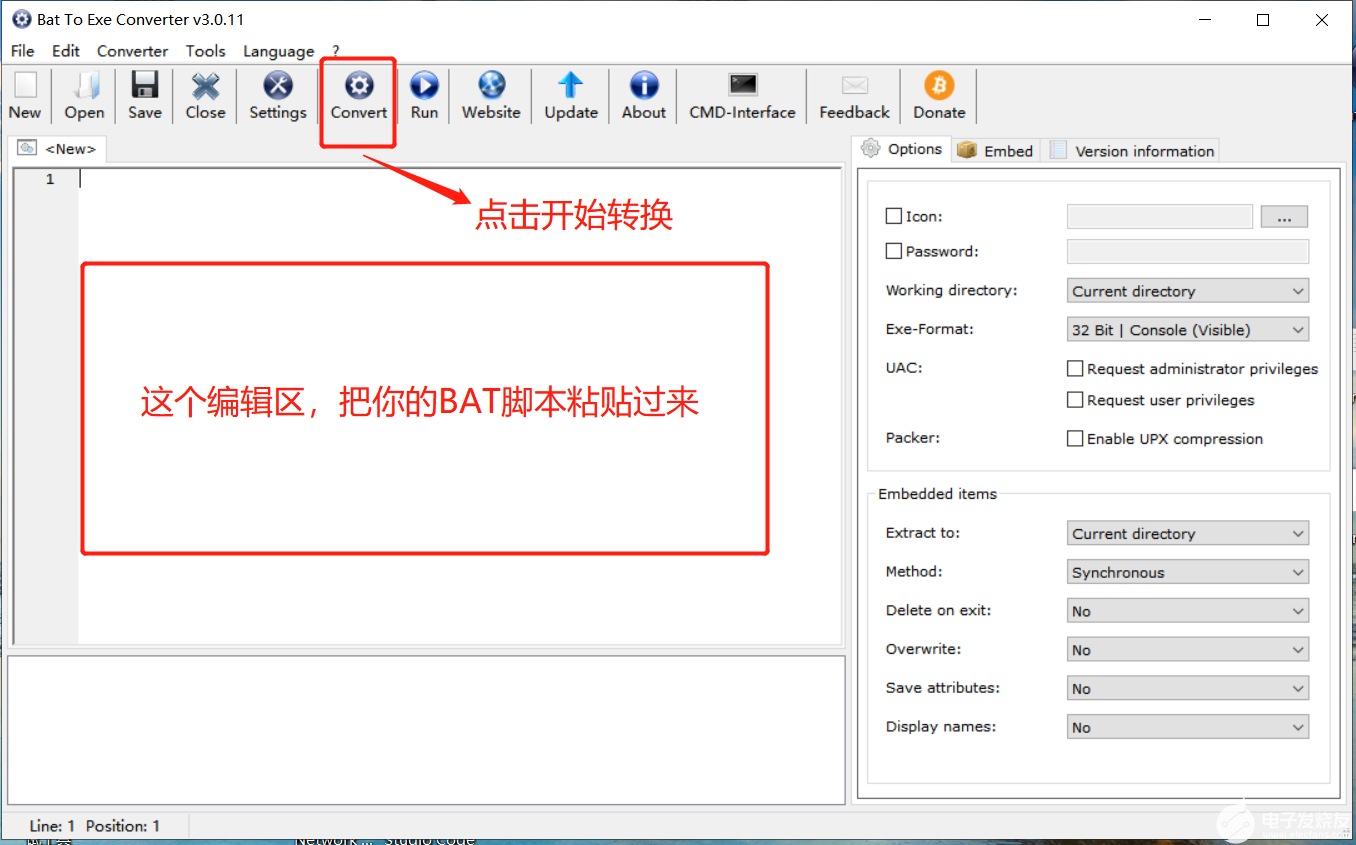Open the Extract to dropdown
This screenshot has height=845, width=1356.
(1188, 534)
